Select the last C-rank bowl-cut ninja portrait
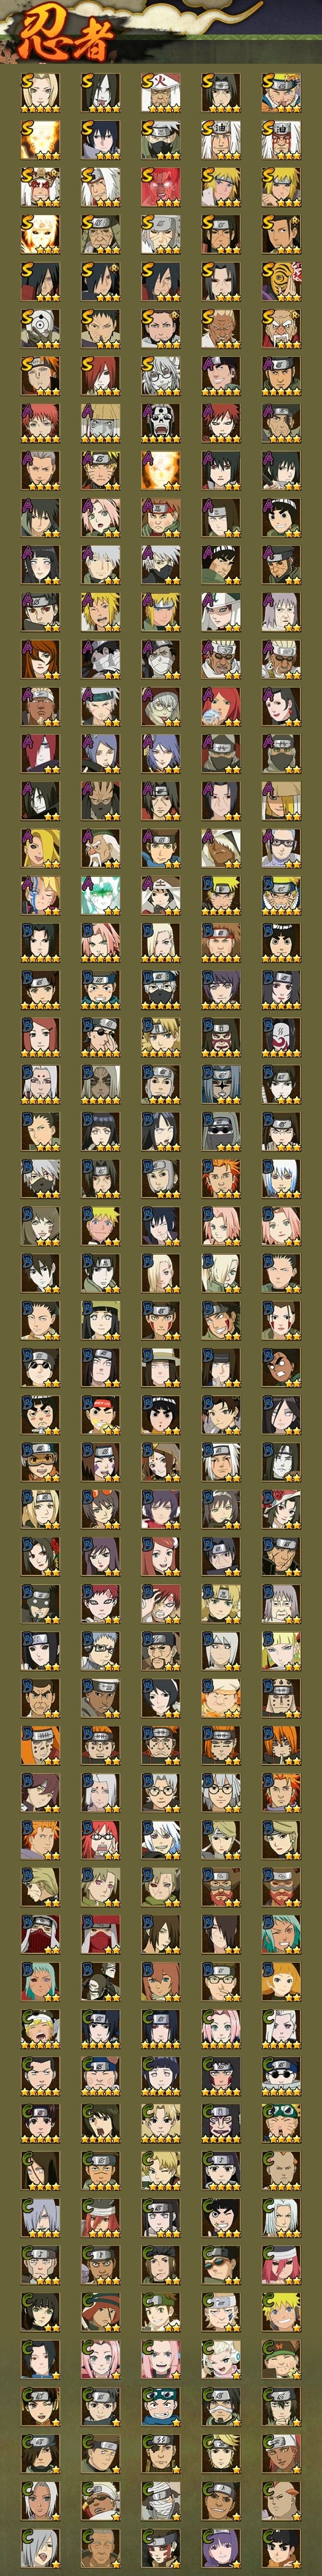The height and width of the screenshot is (2576, 322). click(x=281, y=2547)
